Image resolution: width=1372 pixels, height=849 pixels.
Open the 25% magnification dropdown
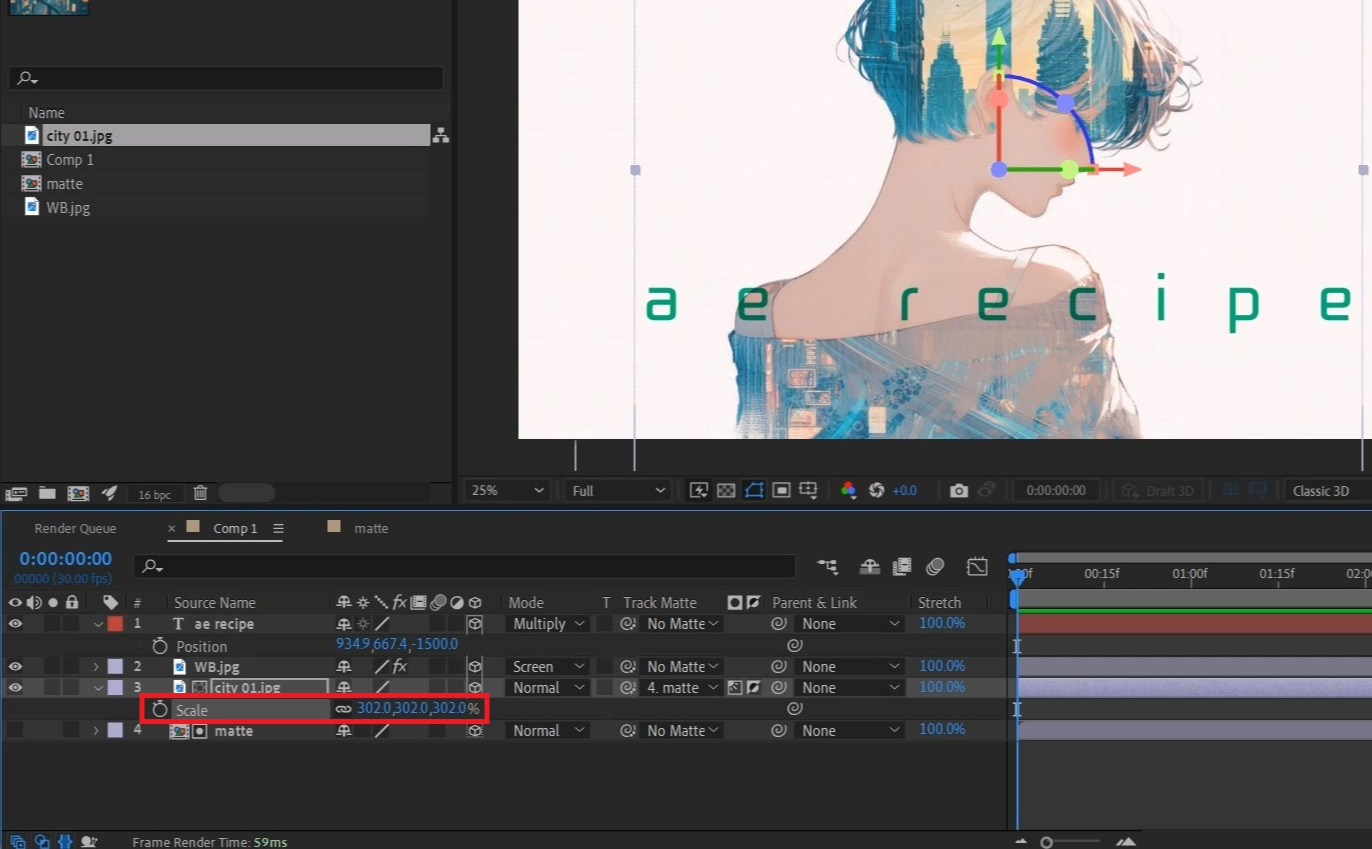[508, 491]
